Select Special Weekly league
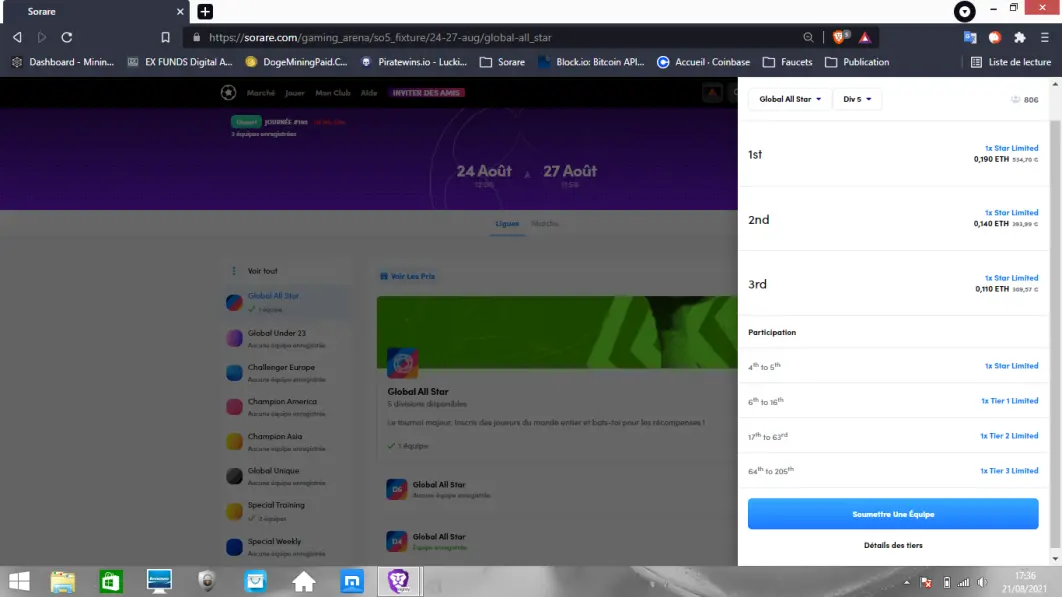The width and height of the screenshot is (1062, 597). tap(287, 547)
